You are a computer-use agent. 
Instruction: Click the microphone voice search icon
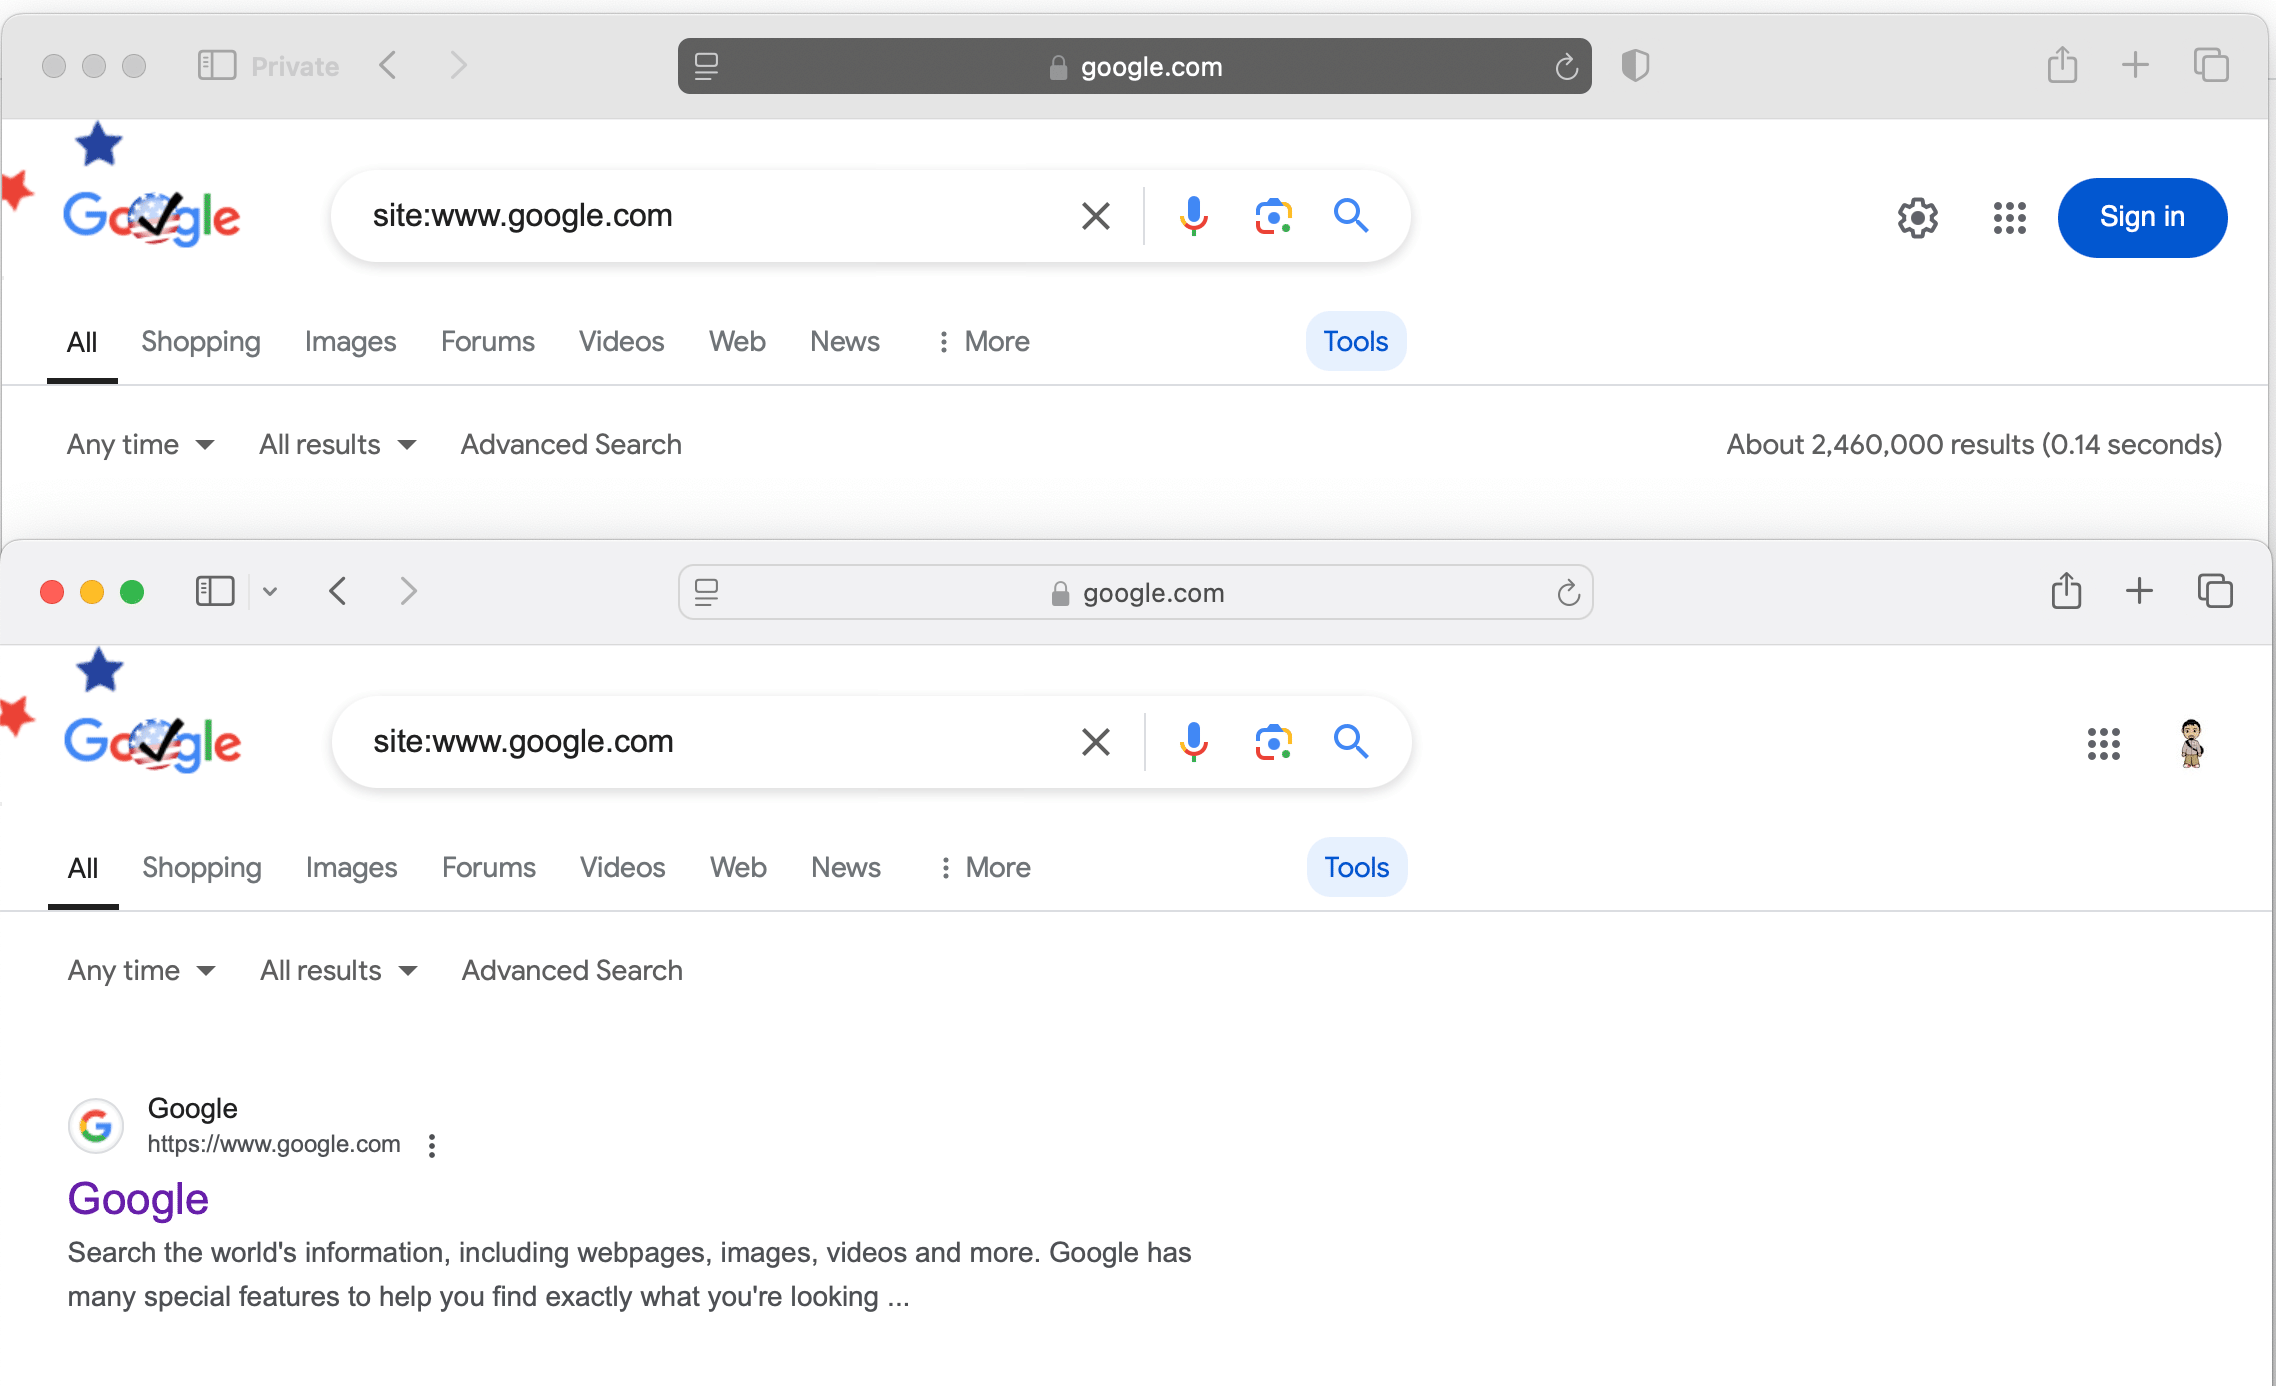click(1192, 216)
